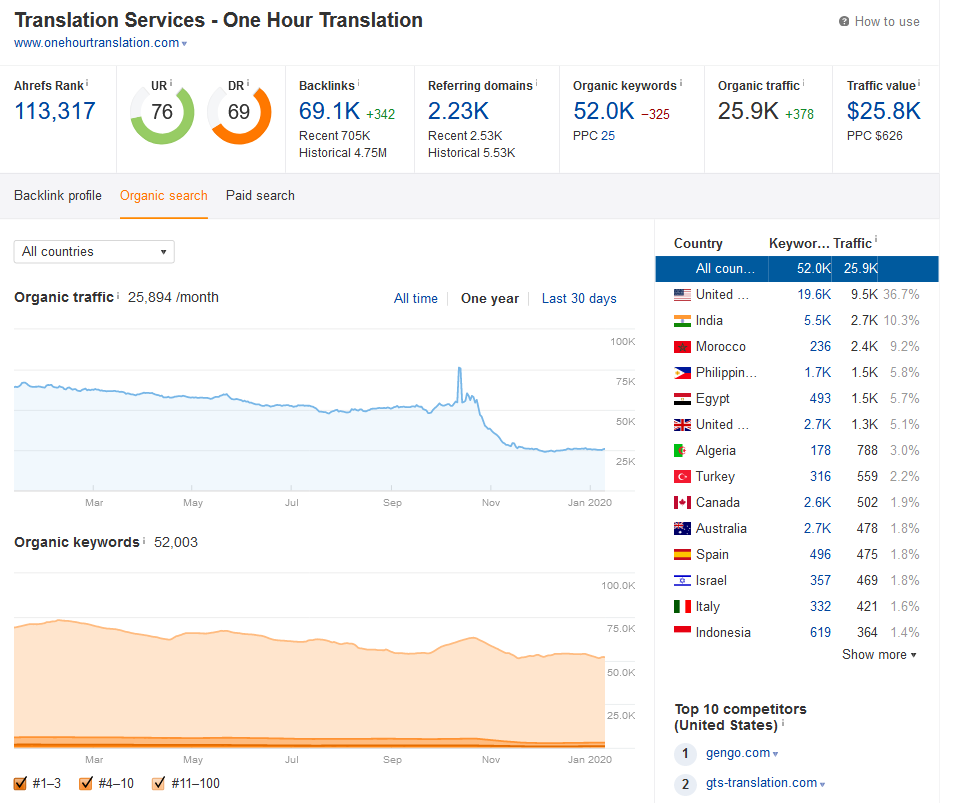Switch to the Paid search tab
Viewport: 958px width, 803px height.
coord(260,196)
